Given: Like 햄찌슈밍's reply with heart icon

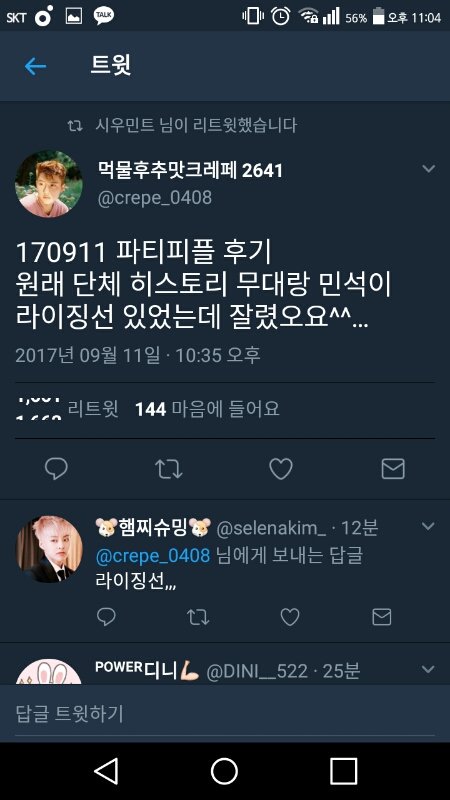Looking at the screenshot, I should [x=290, y=617].
